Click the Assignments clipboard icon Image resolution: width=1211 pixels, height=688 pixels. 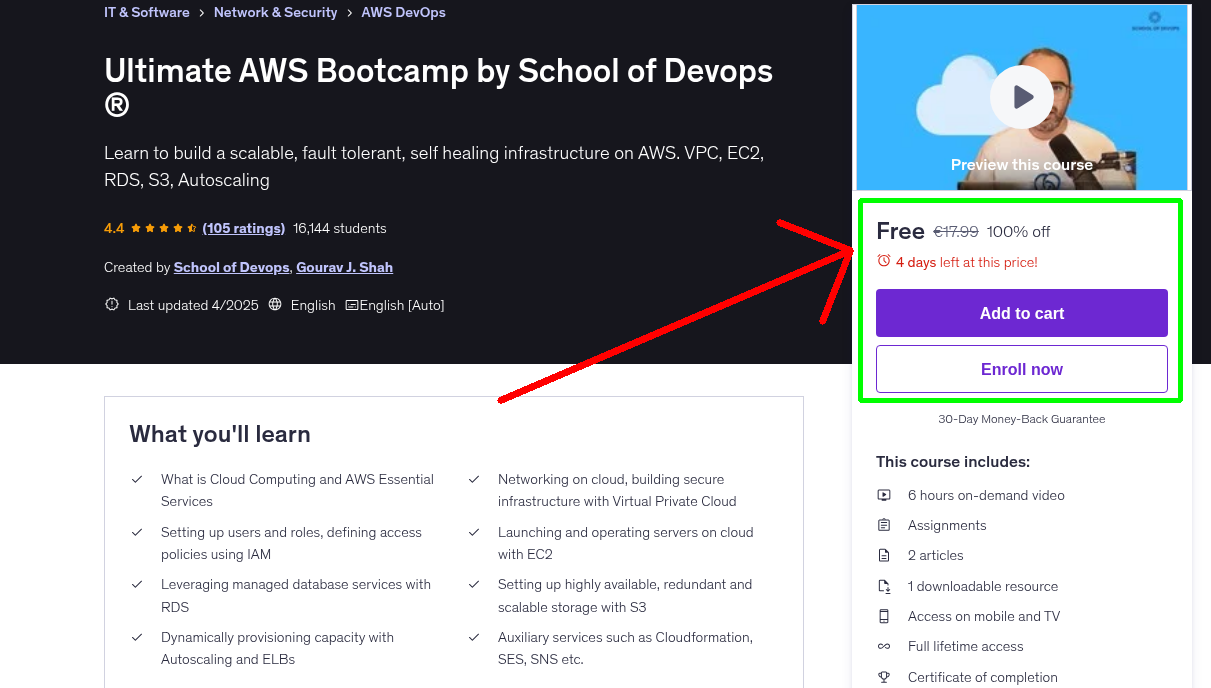(884, 524)
